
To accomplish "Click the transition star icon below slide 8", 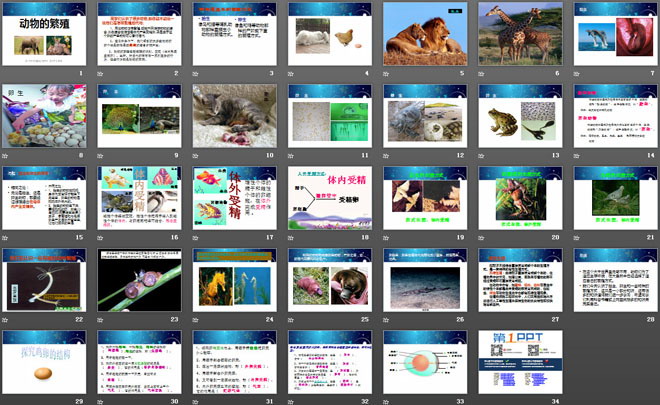I will 6,156.
